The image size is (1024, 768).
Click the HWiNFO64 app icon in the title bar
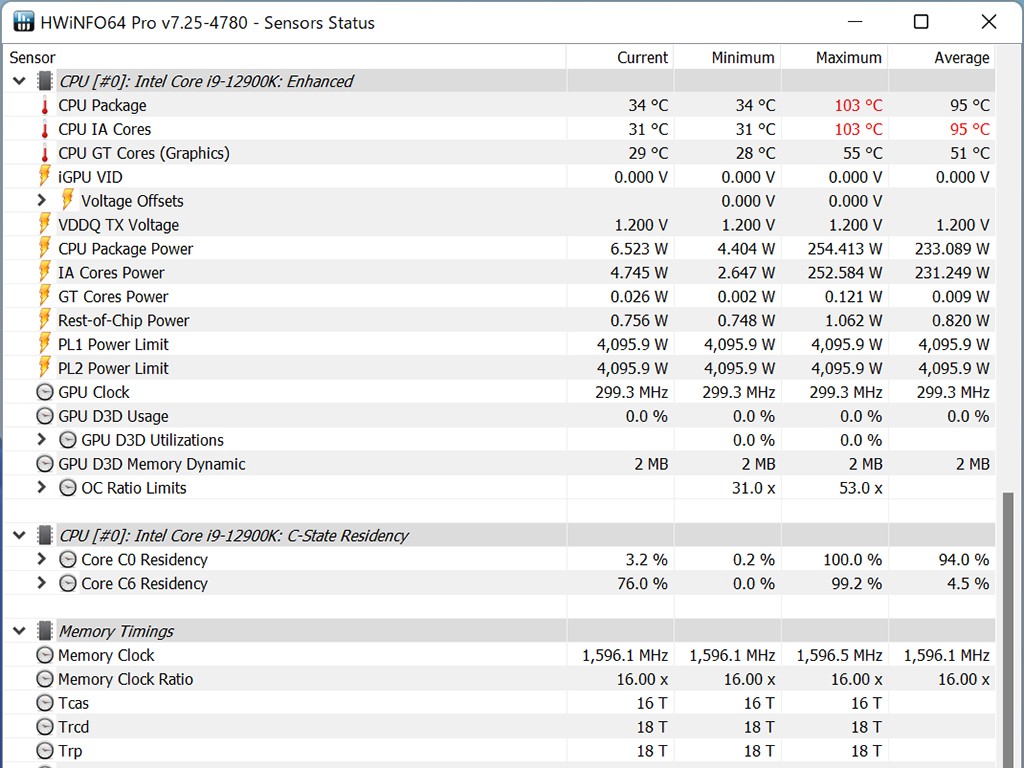[x=24, y=22]
